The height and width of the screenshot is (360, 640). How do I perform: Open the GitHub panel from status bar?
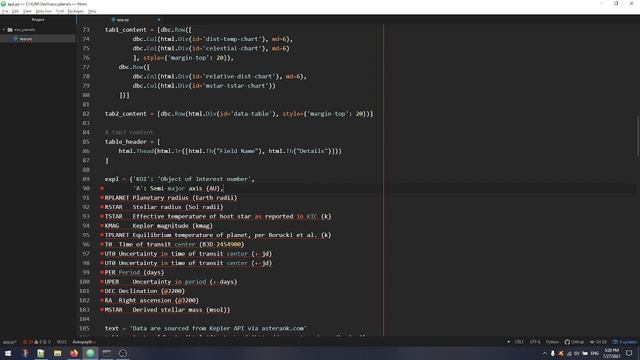point(574,342)
